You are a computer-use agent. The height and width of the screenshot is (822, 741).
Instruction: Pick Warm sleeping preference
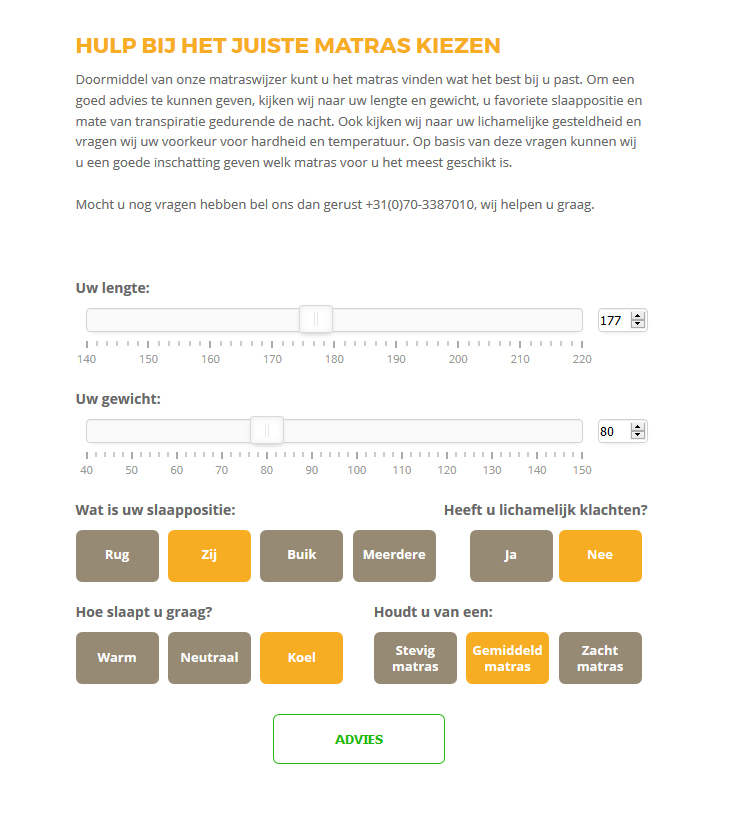coord(117,658)
